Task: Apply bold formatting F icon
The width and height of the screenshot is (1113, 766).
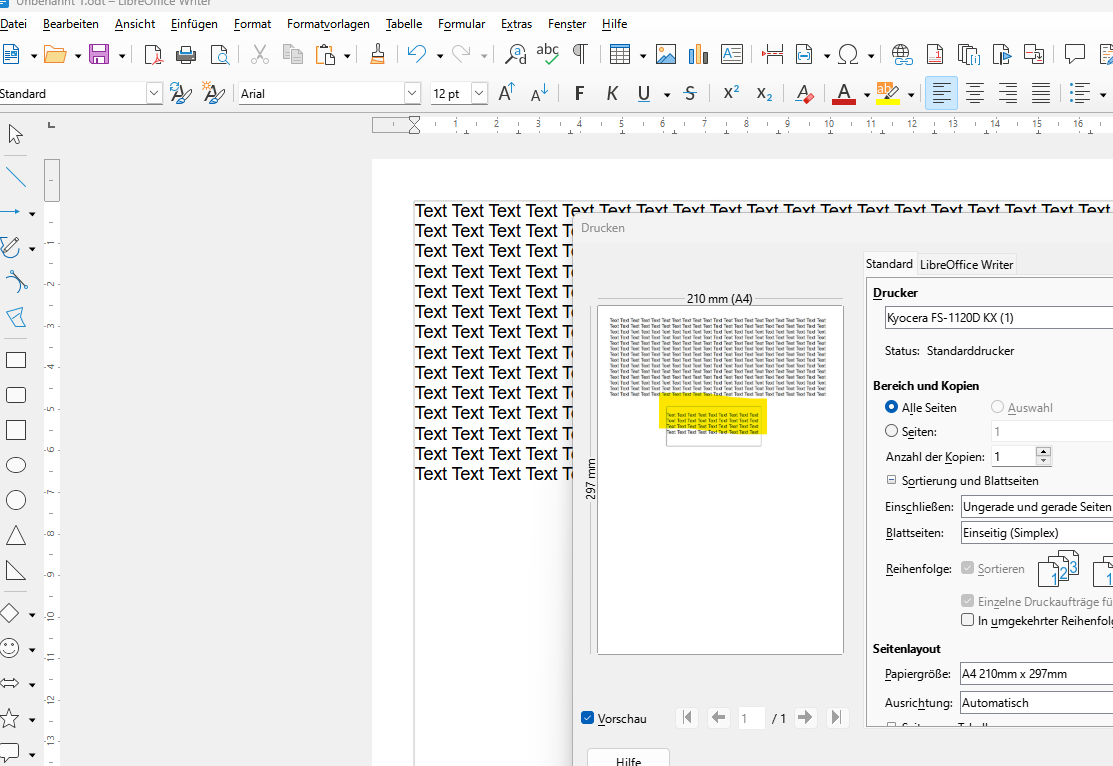Action: point(579,93)
